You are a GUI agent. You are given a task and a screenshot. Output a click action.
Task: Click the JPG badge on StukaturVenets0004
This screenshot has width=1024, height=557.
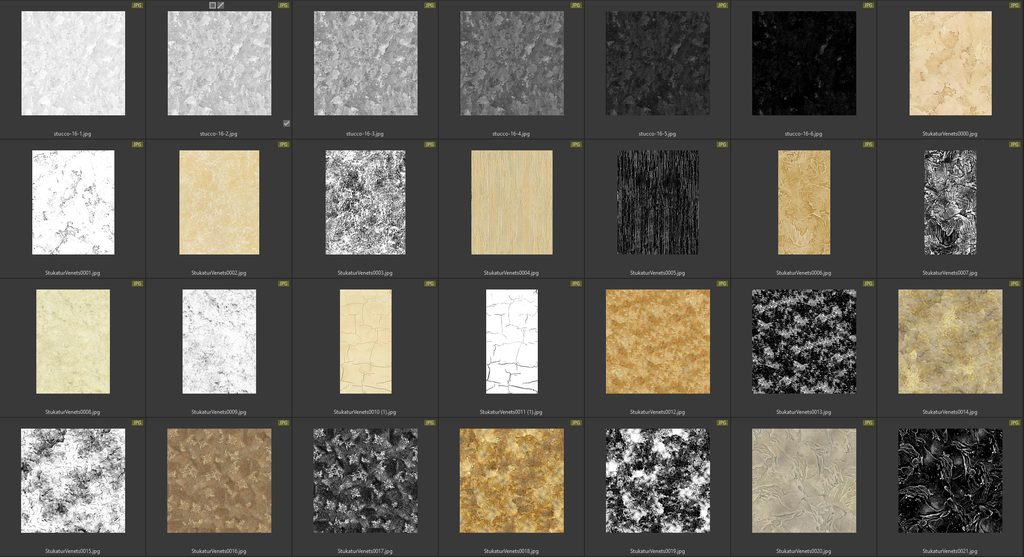click(576, 144)
